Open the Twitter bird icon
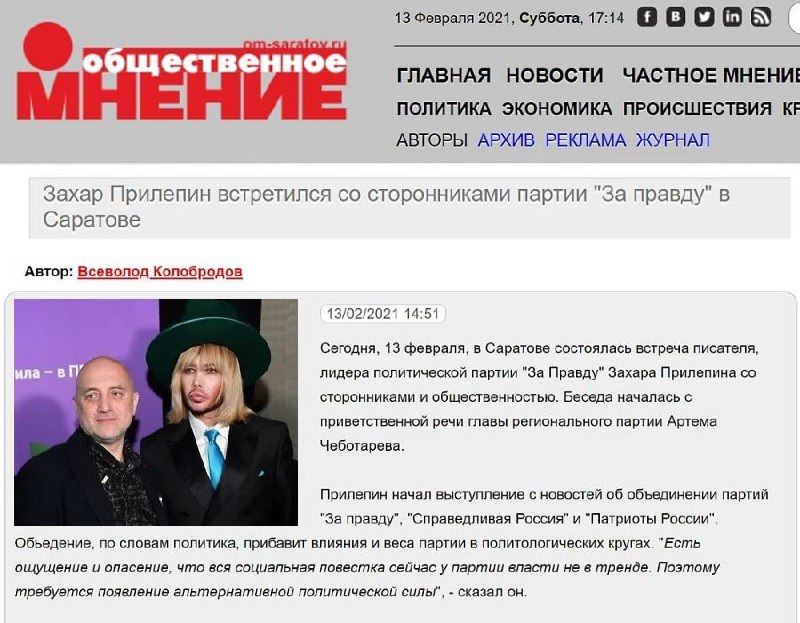Screen dimensions: 800x623 [x=704, y=17]
